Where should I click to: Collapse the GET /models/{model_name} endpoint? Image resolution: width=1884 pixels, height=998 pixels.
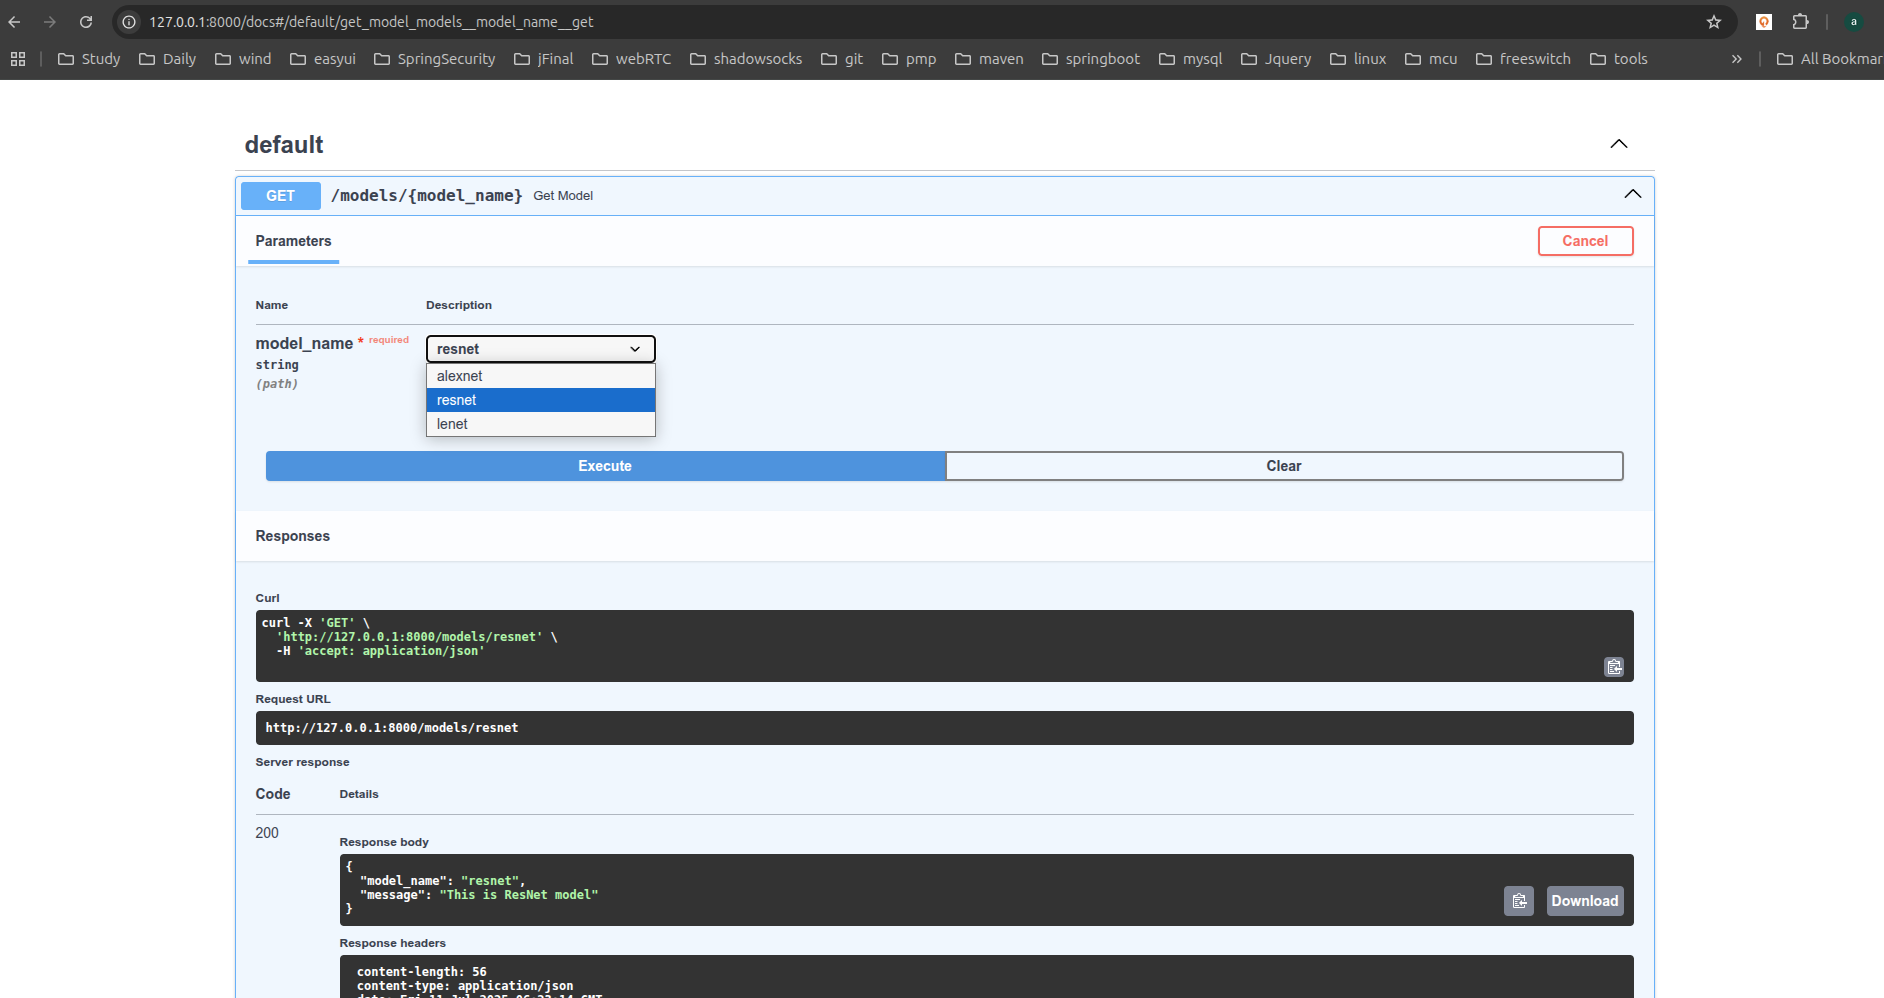point(1632,195)
